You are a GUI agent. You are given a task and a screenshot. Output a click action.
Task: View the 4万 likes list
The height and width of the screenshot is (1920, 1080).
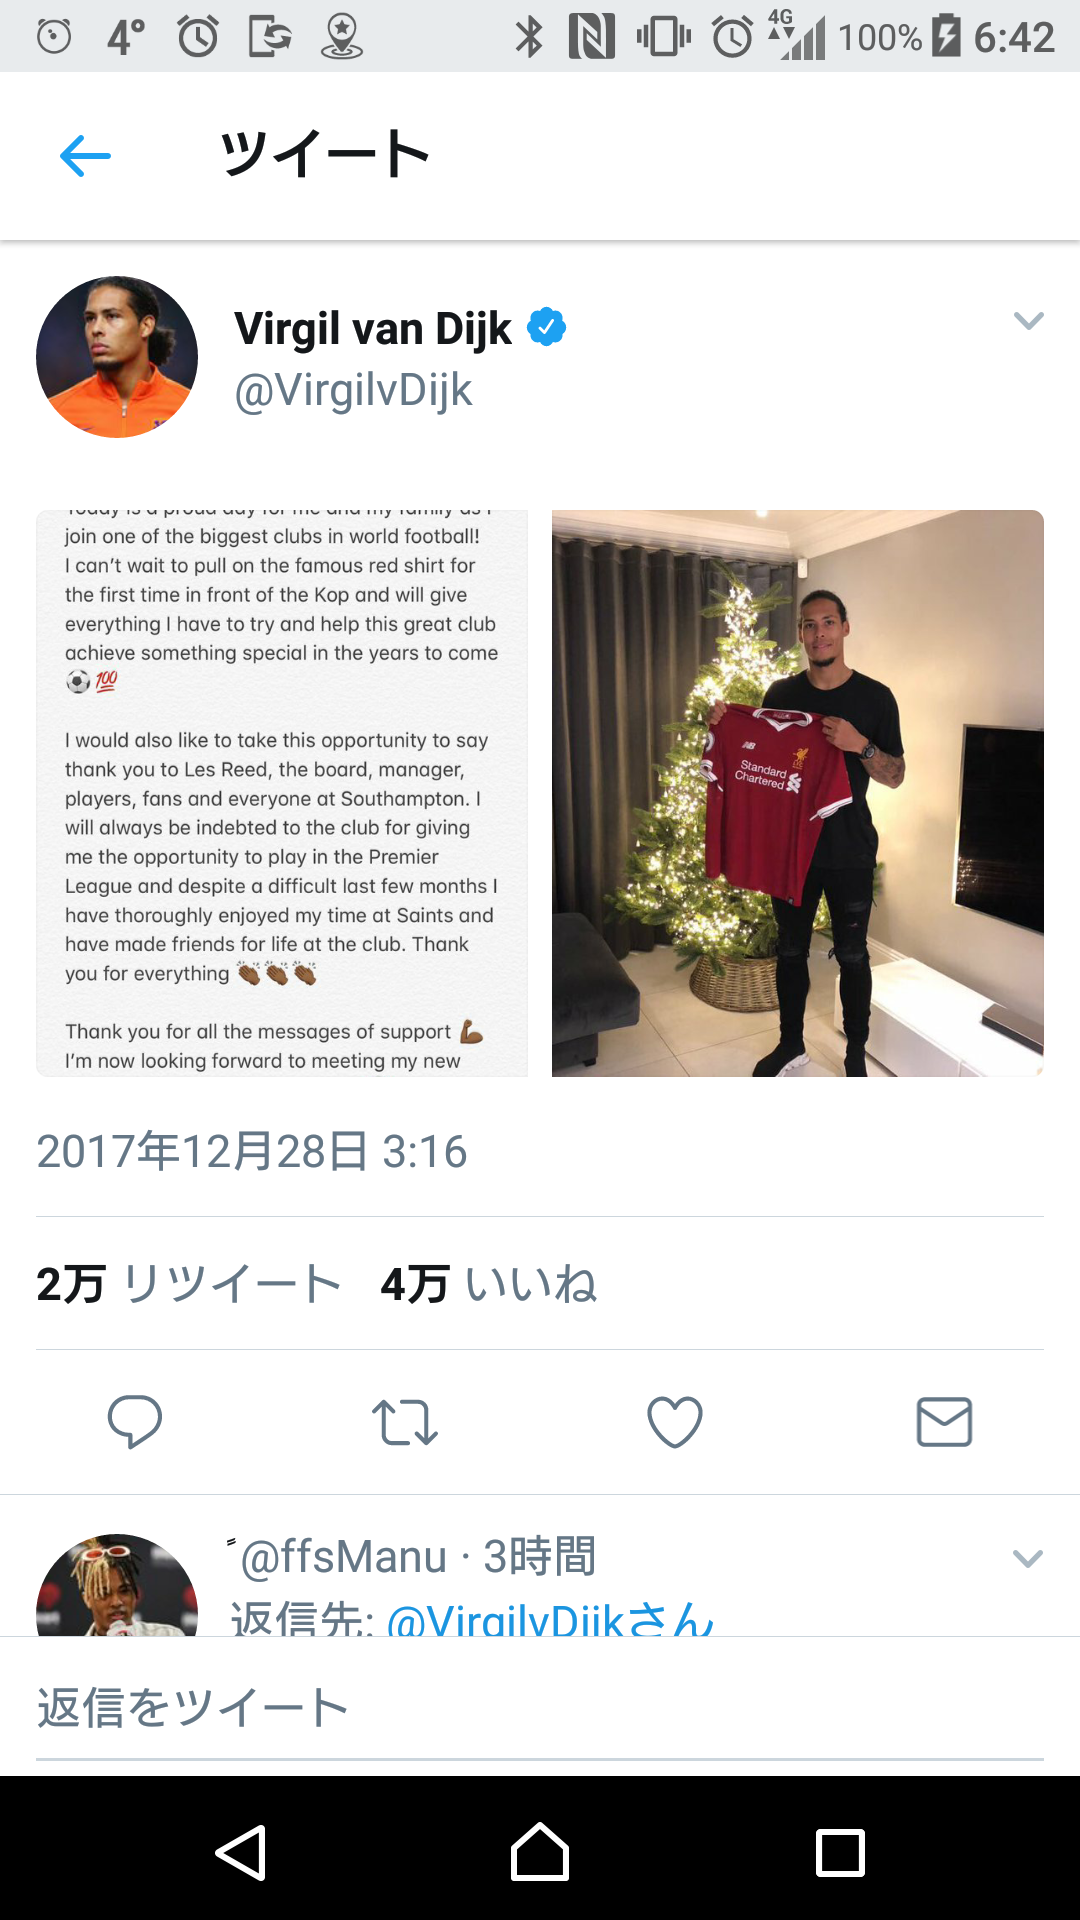coord(488,1284)
